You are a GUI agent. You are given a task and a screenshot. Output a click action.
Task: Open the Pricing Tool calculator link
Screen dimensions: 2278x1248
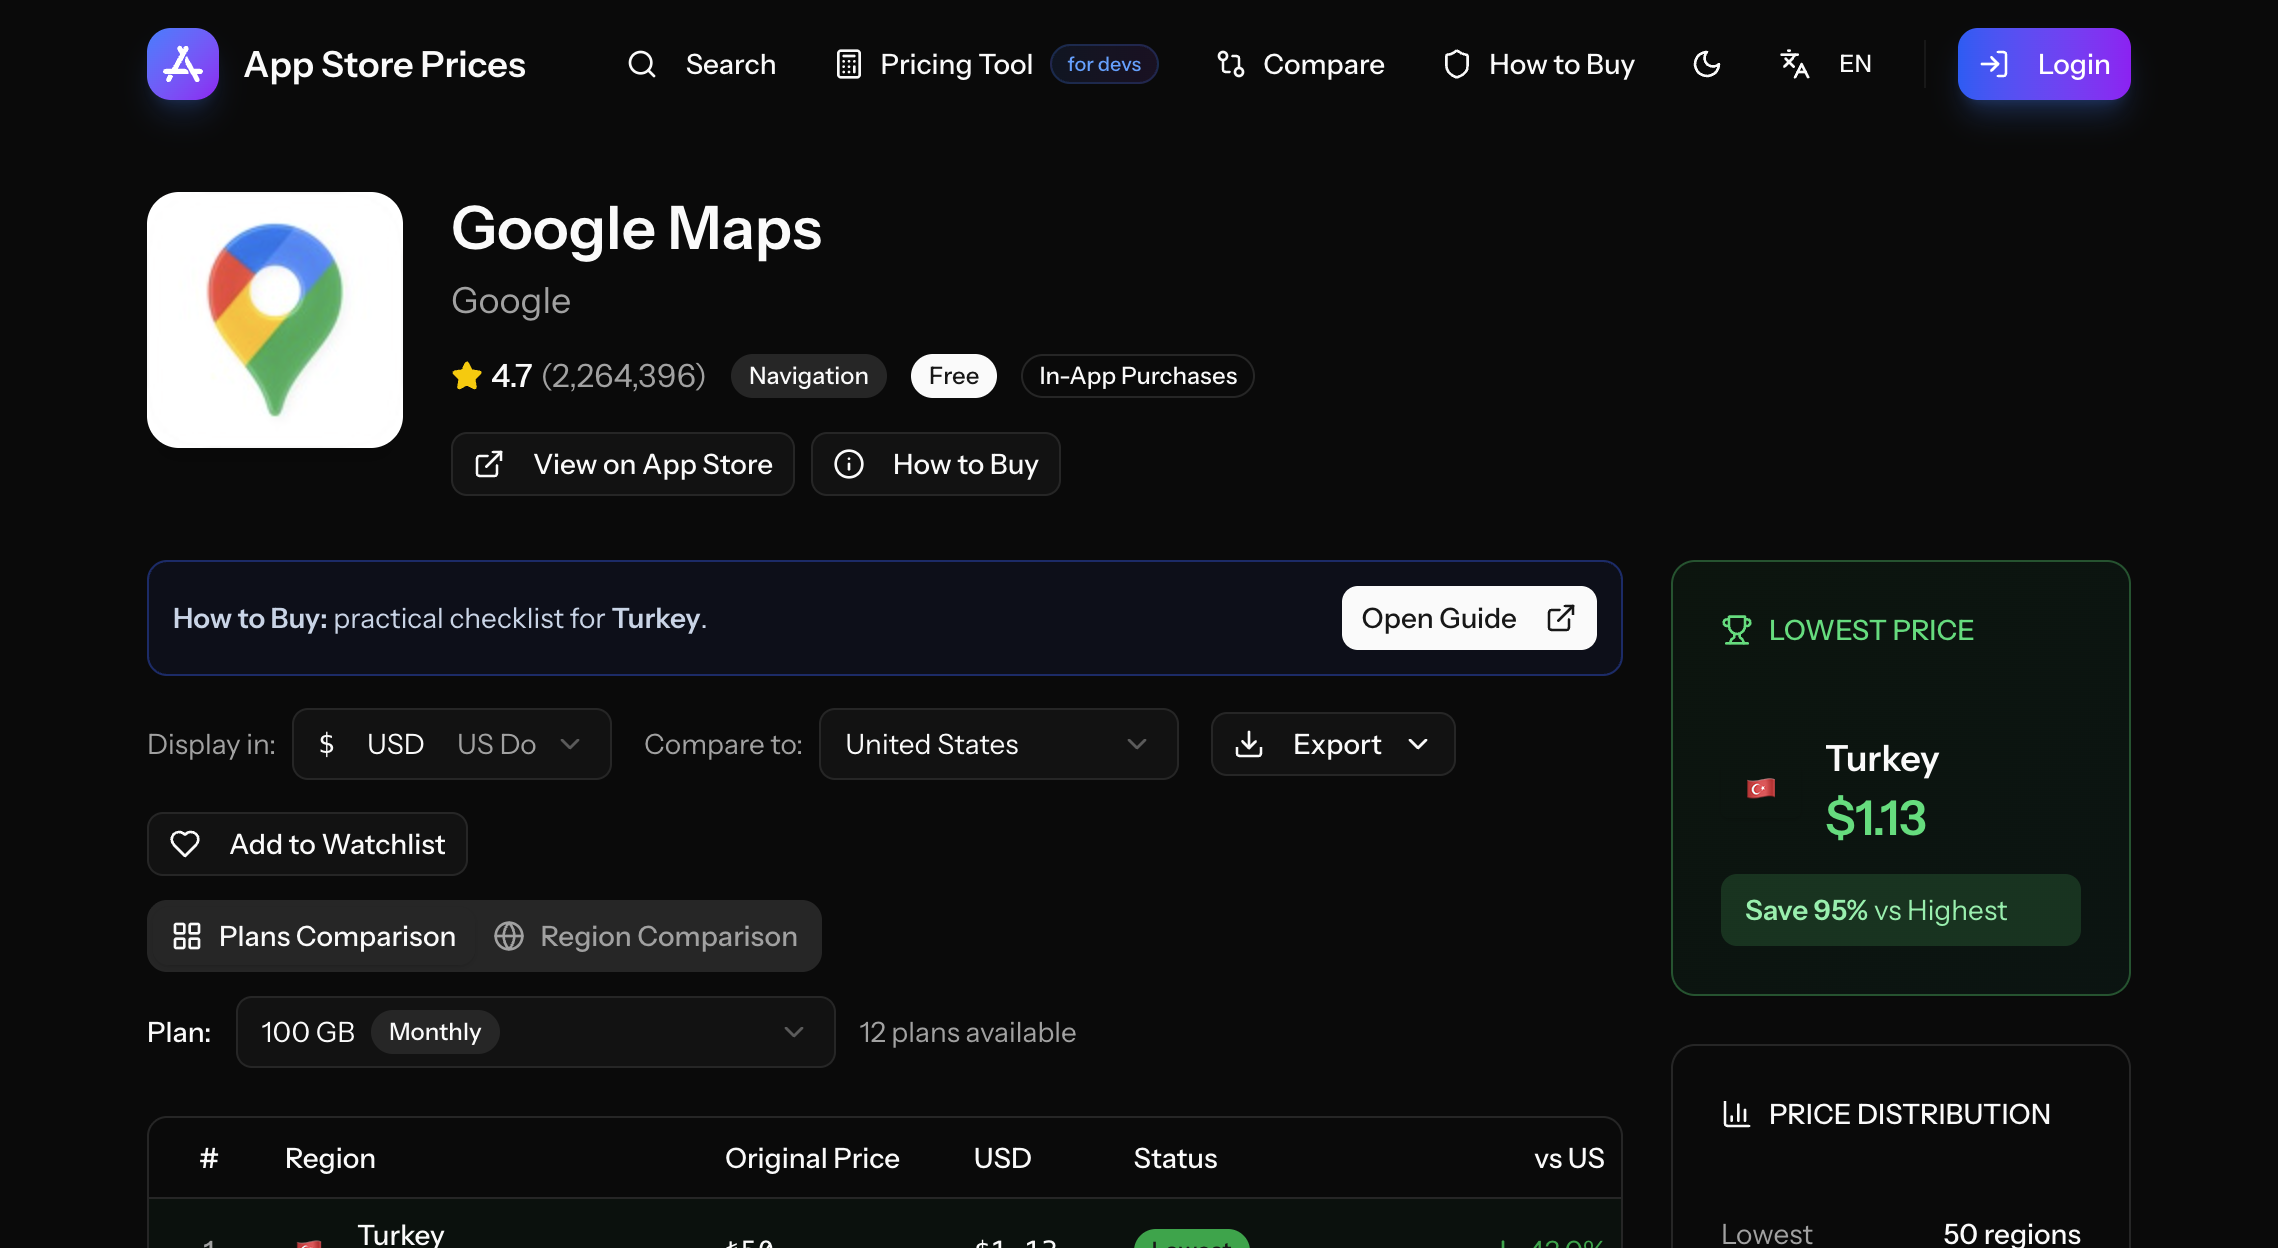coord(934,64)
